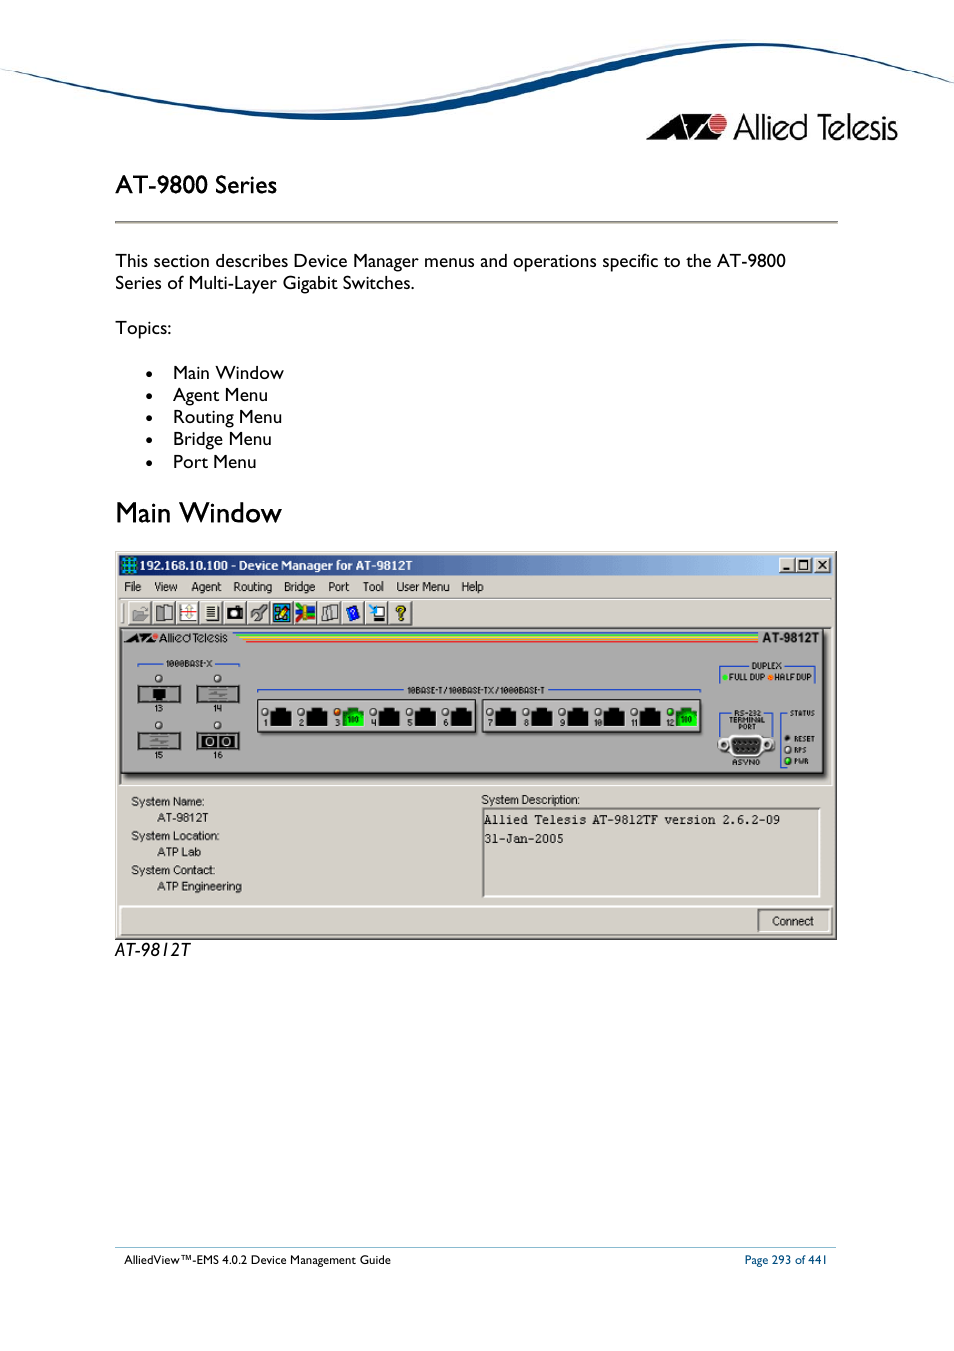
Task: Select RJ-45 port 6 on the switch
Action: (461, 717)
